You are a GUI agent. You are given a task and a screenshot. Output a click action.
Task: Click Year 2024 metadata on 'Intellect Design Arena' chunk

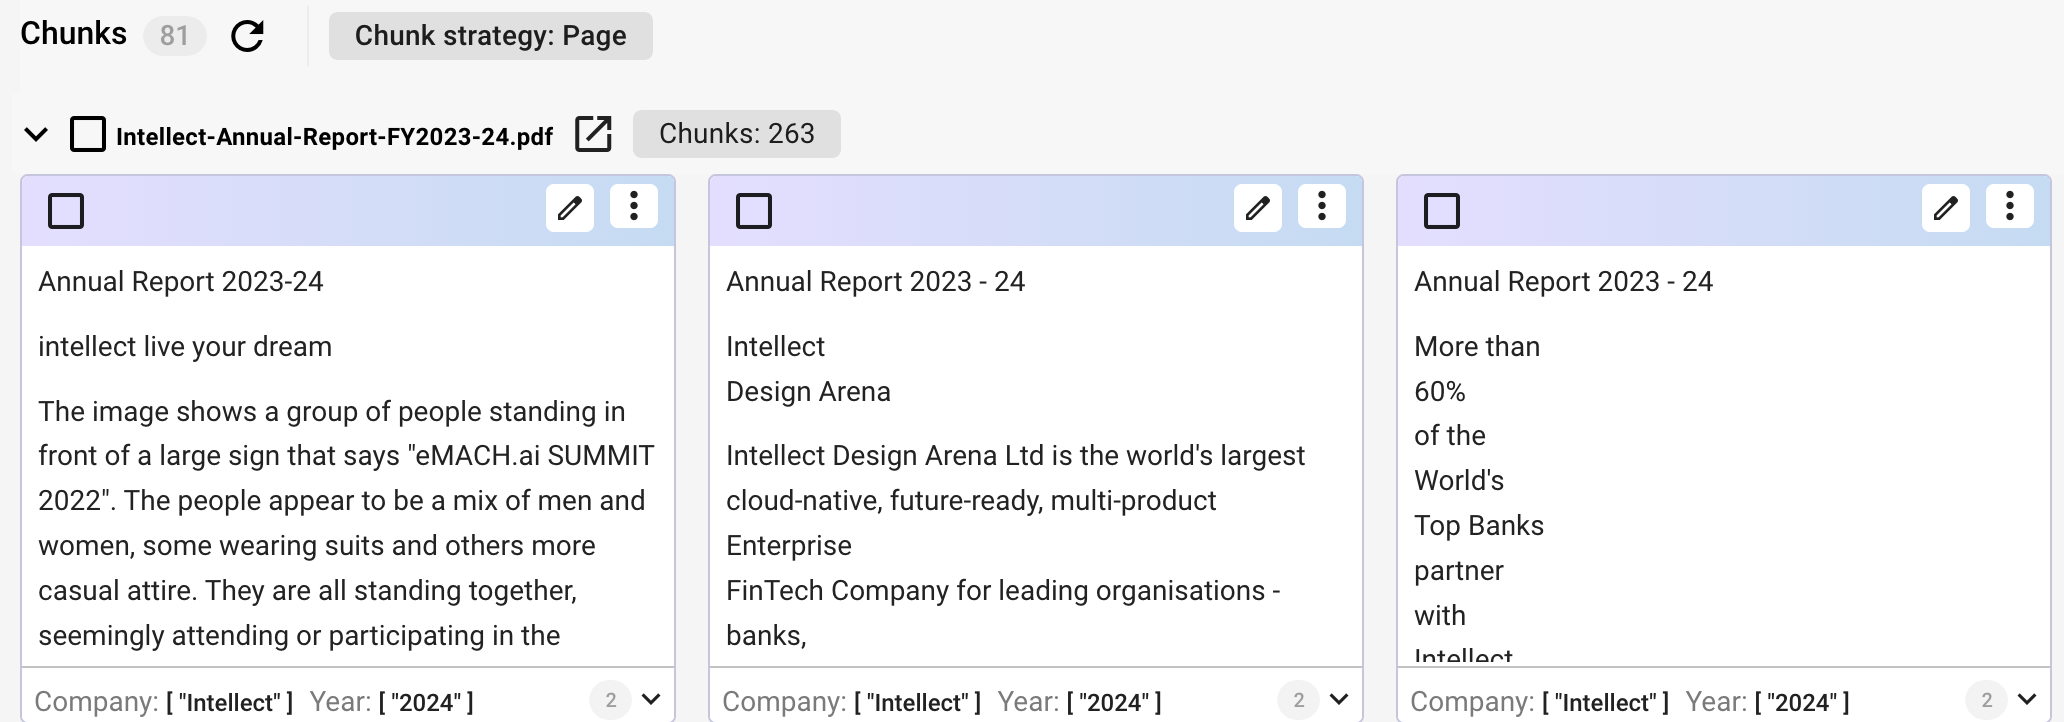pos(1080,702)
